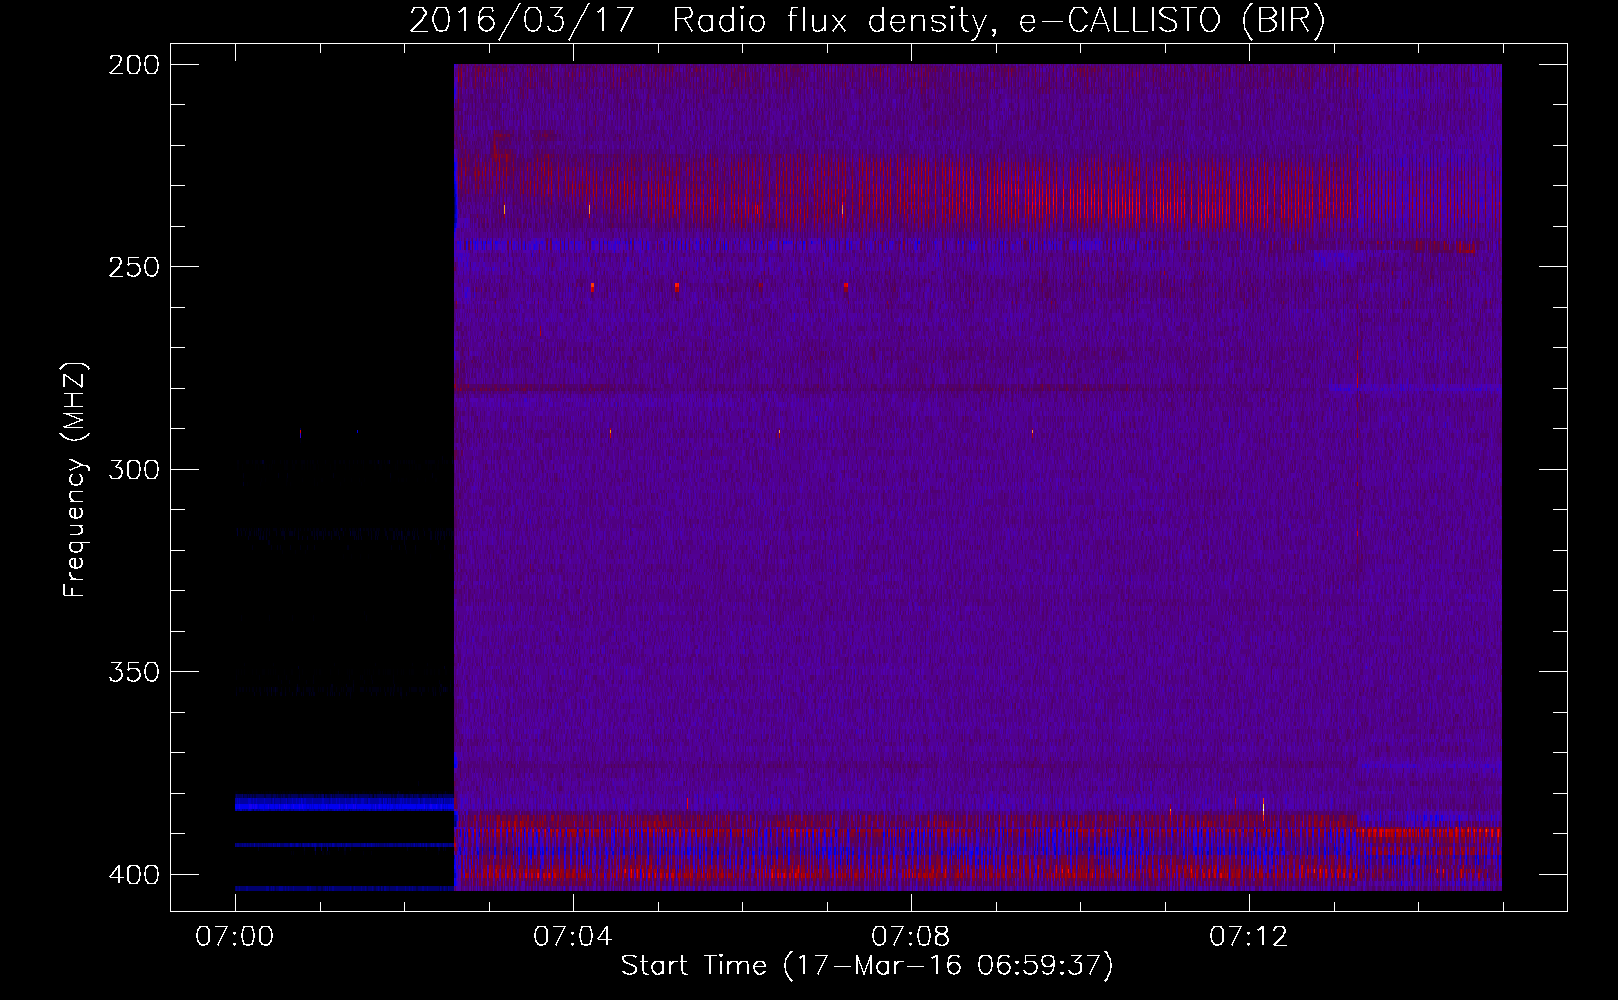Click the 07:04 time tick label
The image size is (1618, 1000).
click(573, 937)
